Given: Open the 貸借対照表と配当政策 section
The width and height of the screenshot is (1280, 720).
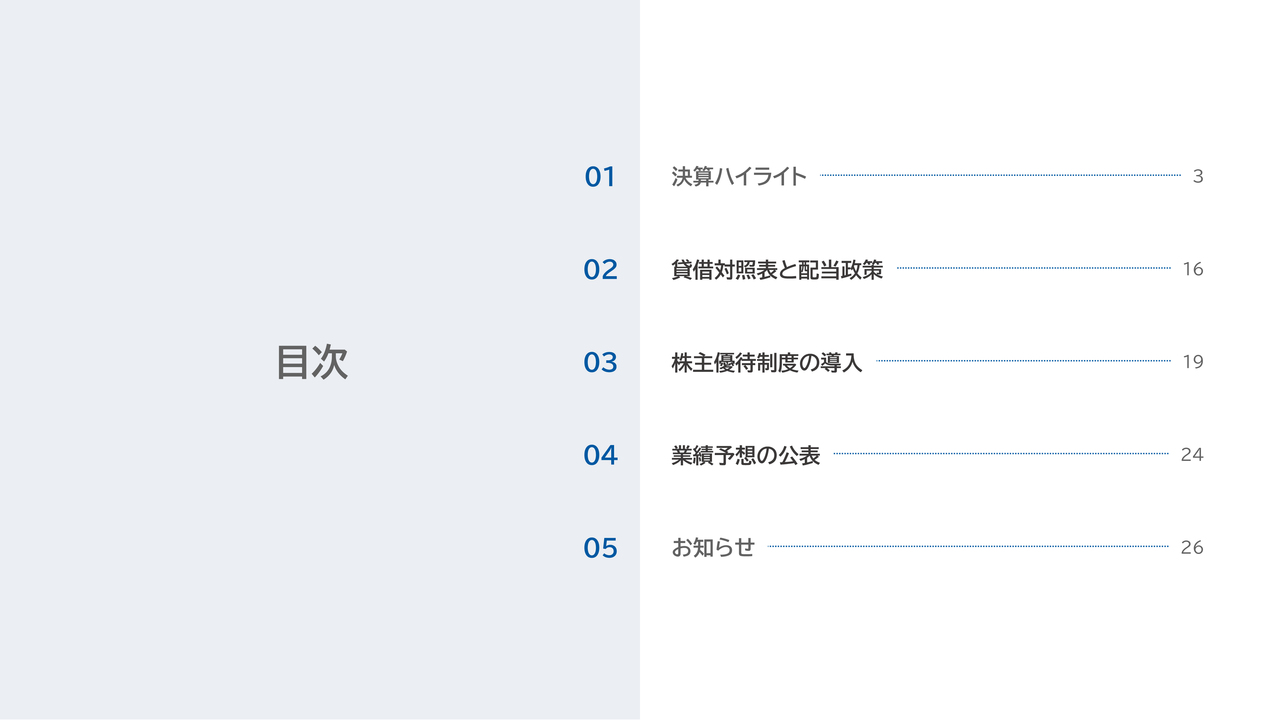Looking at the screenshot, I should 777,270.
